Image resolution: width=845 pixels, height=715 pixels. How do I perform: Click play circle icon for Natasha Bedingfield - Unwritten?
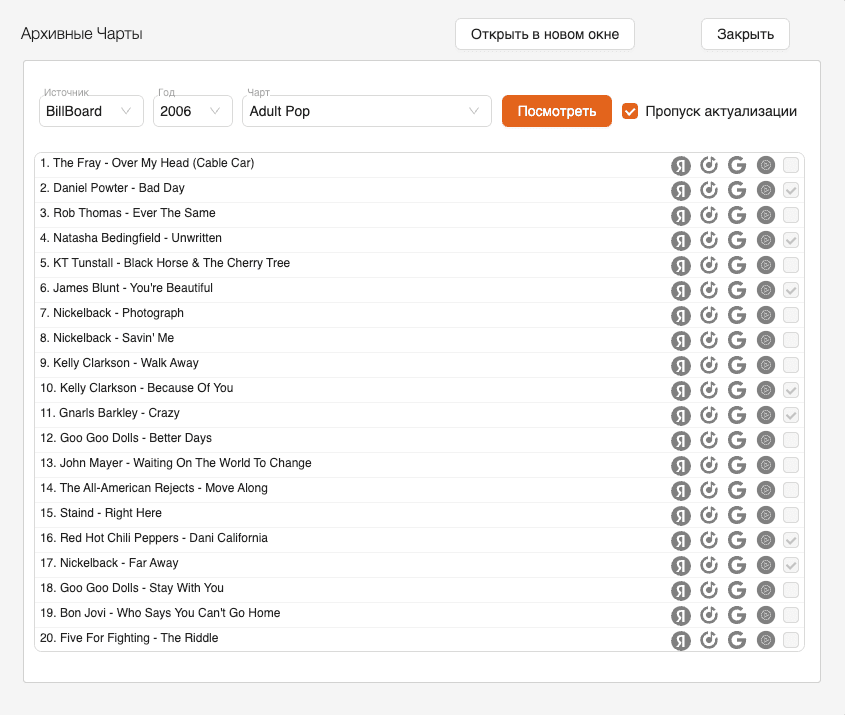click(765, 240)
